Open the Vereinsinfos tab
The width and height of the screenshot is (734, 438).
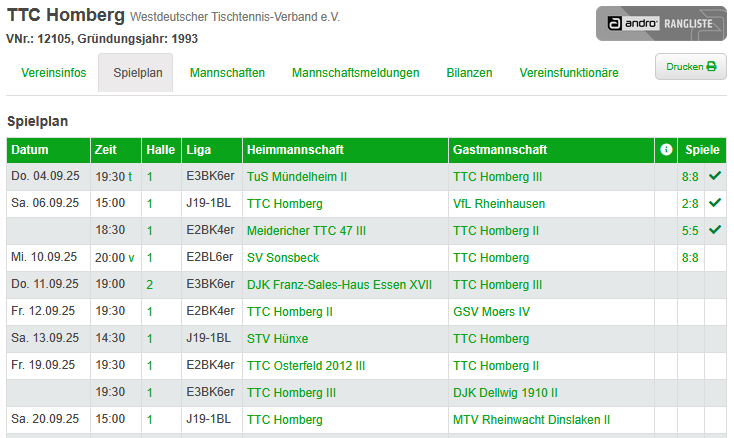pyautogui.click(x=53, y=73)
